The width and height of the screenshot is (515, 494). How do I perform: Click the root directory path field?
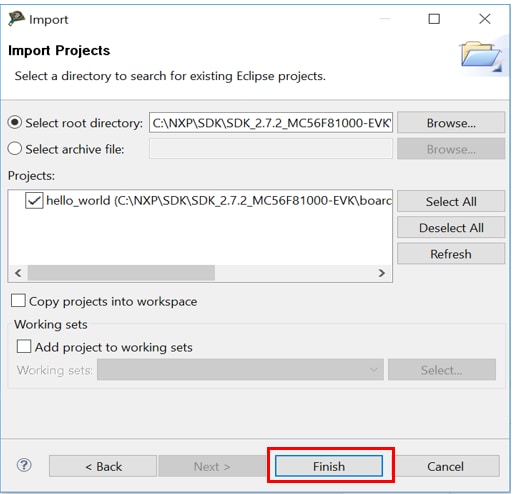point(271,123)
